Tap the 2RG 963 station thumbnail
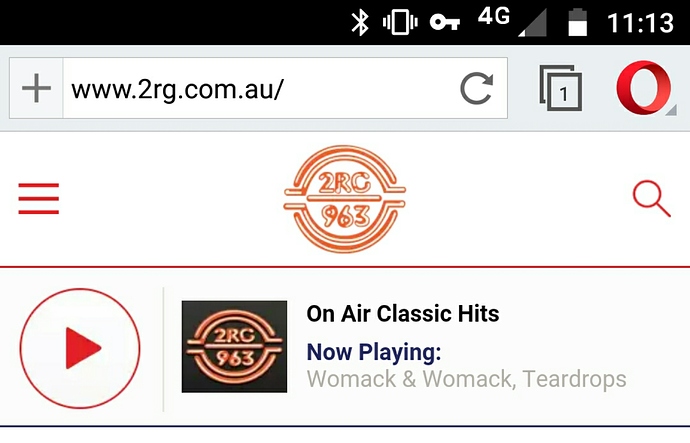 (234, 347)
